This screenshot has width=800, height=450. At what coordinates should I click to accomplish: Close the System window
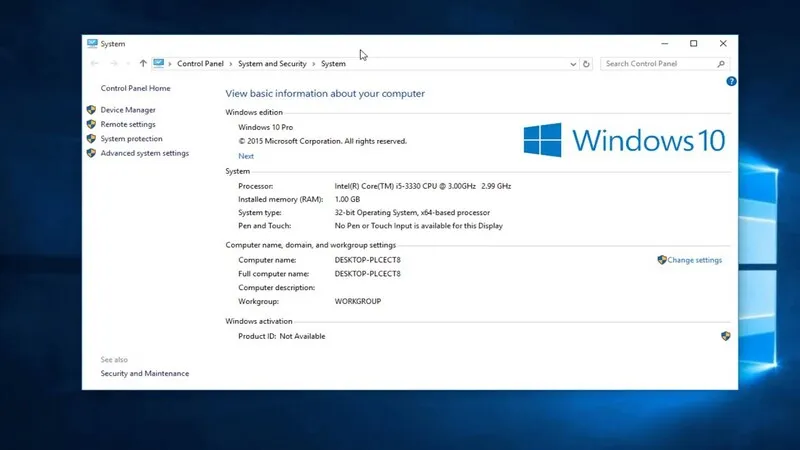(x=723, y=43)
